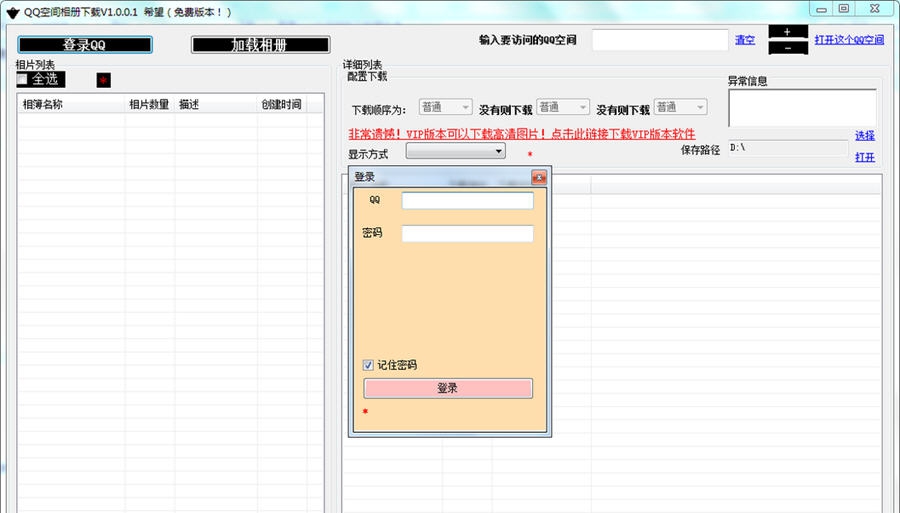
Task: Open the first 没有则下载 dropdown
Action: (562, 107)
